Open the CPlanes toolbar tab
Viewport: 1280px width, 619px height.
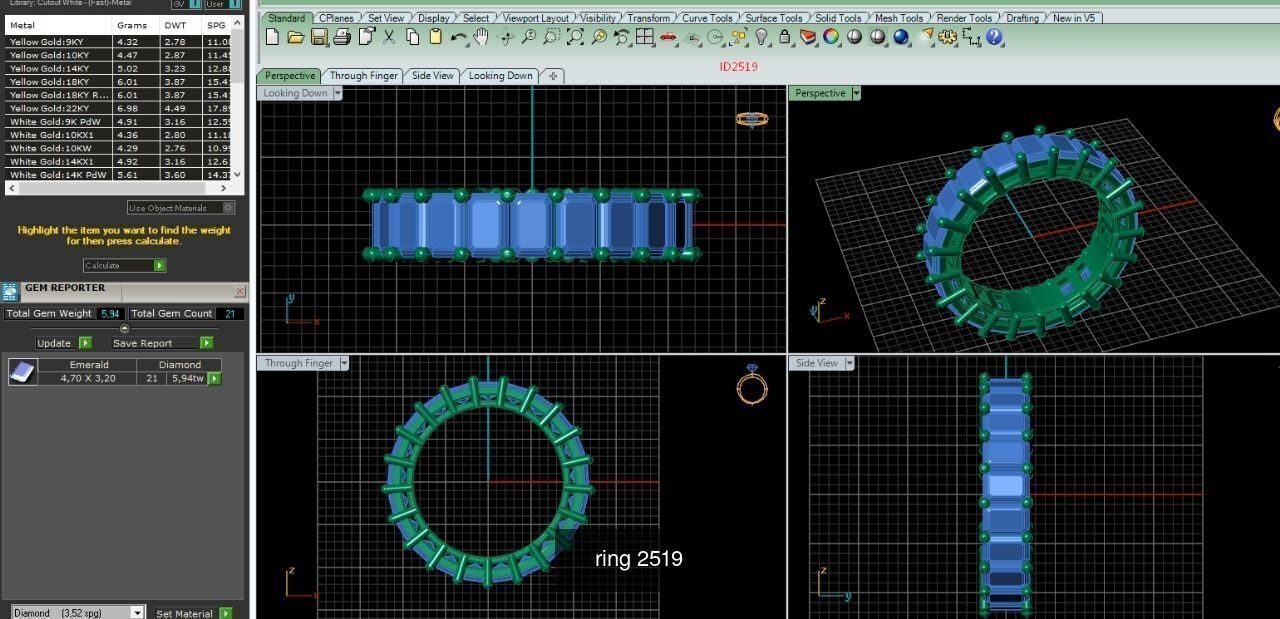click(337, 18)
